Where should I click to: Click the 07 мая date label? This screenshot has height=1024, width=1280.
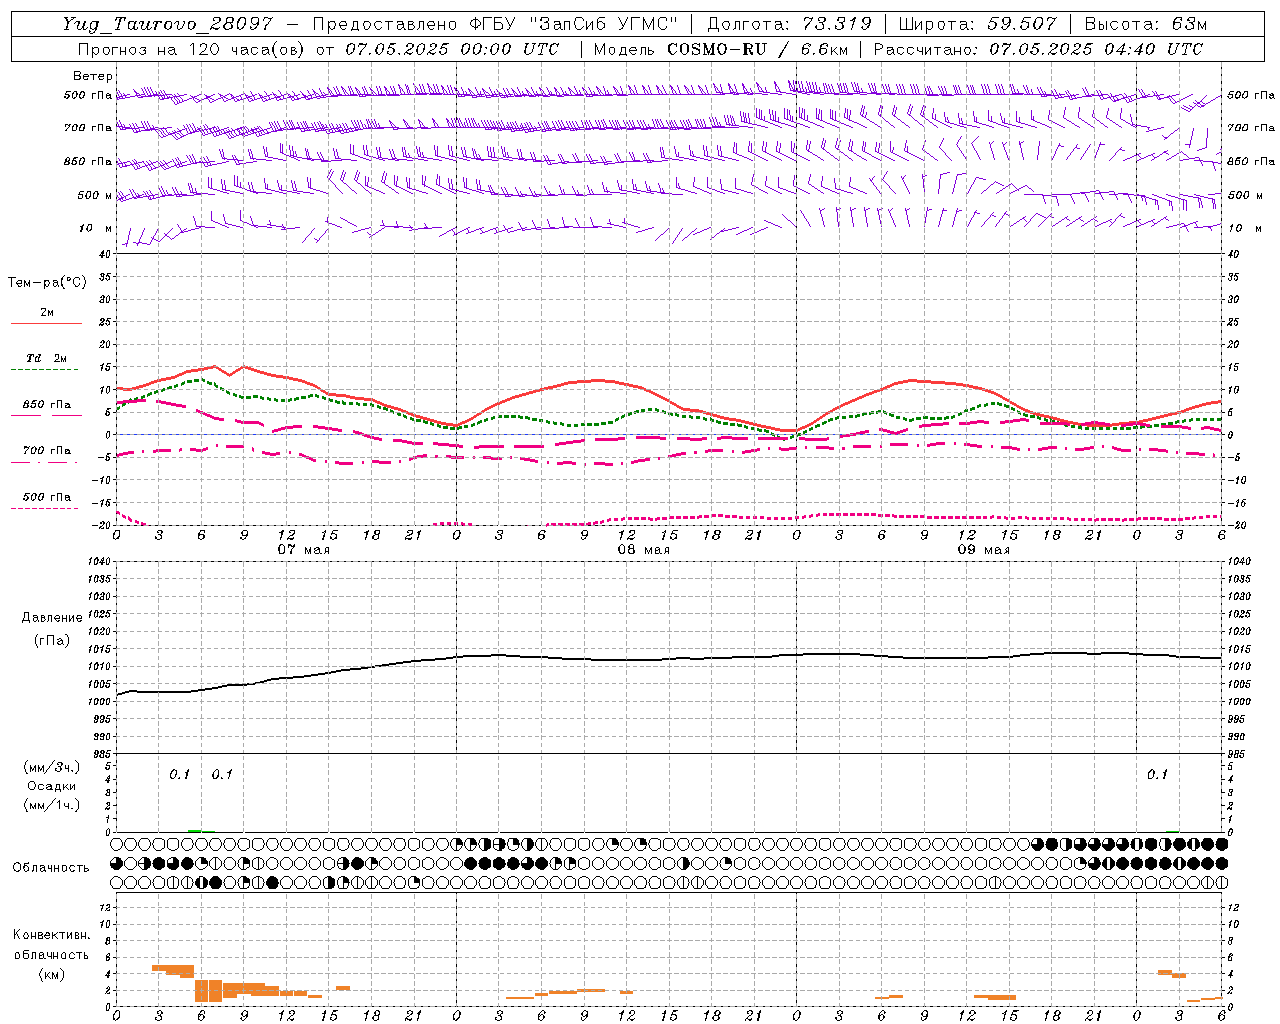pyautogui.click(x=304, y=550)
